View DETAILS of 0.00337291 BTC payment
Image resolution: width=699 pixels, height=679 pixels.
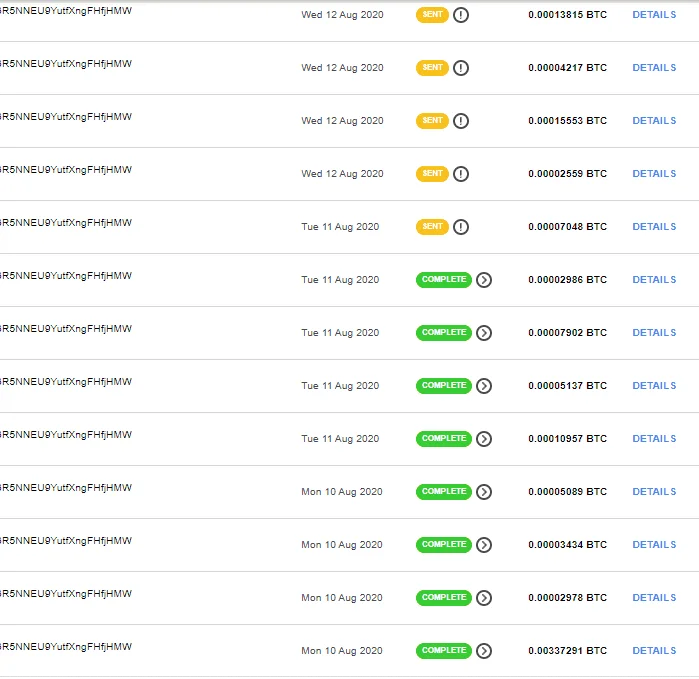click(x=654, y=651)
